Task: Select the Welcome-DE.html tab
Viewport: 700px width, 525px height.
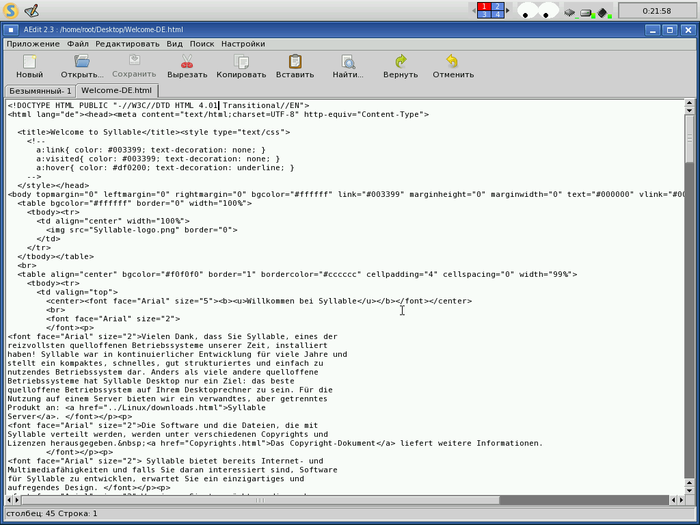Action: pos(116,91)
